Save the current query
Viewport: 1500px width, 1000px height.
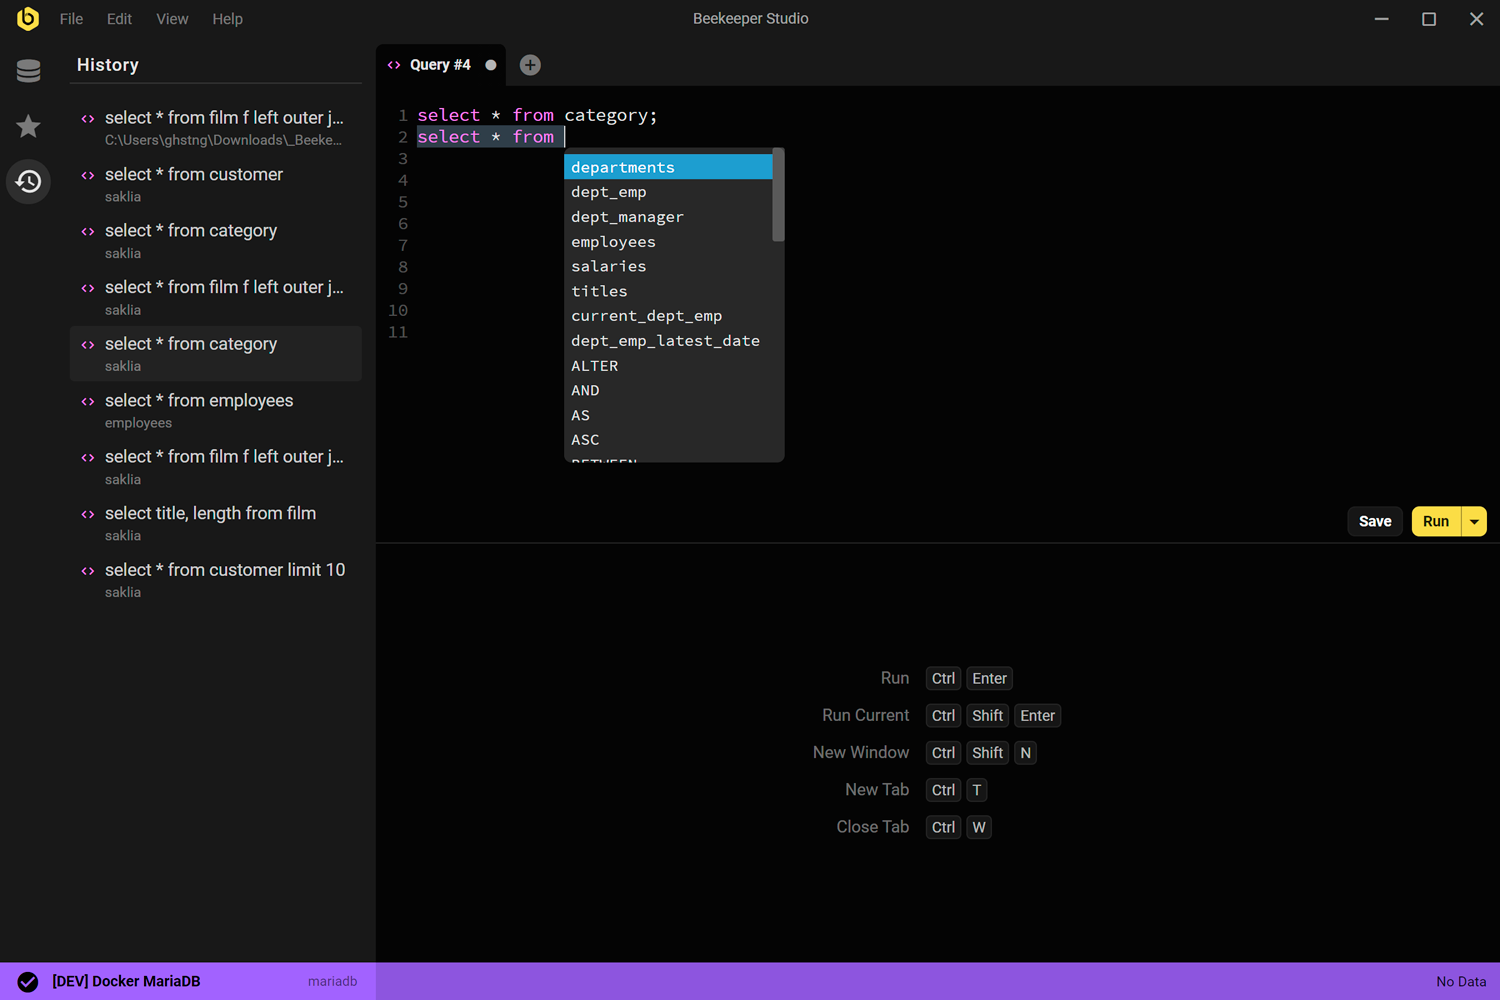pyautogui.click(x=1374, y=521)
